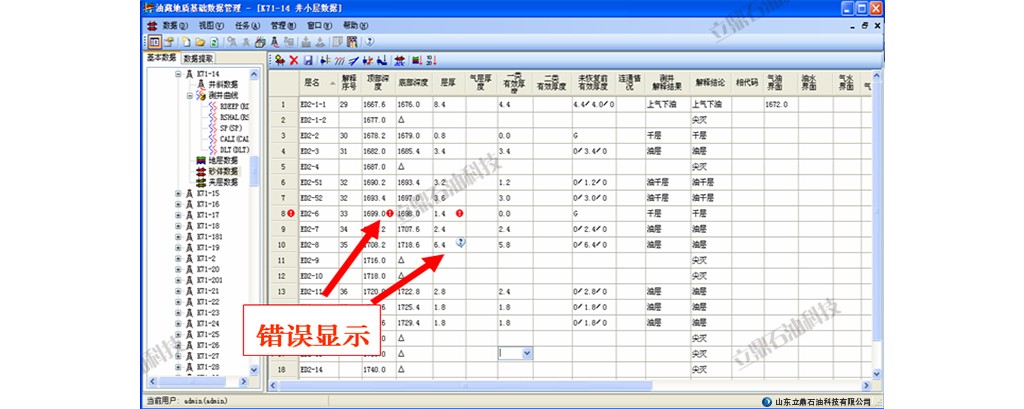Click the 10/20 numeric sort icon
This screenshot has width=1024, height=409.
coord(431,60)
